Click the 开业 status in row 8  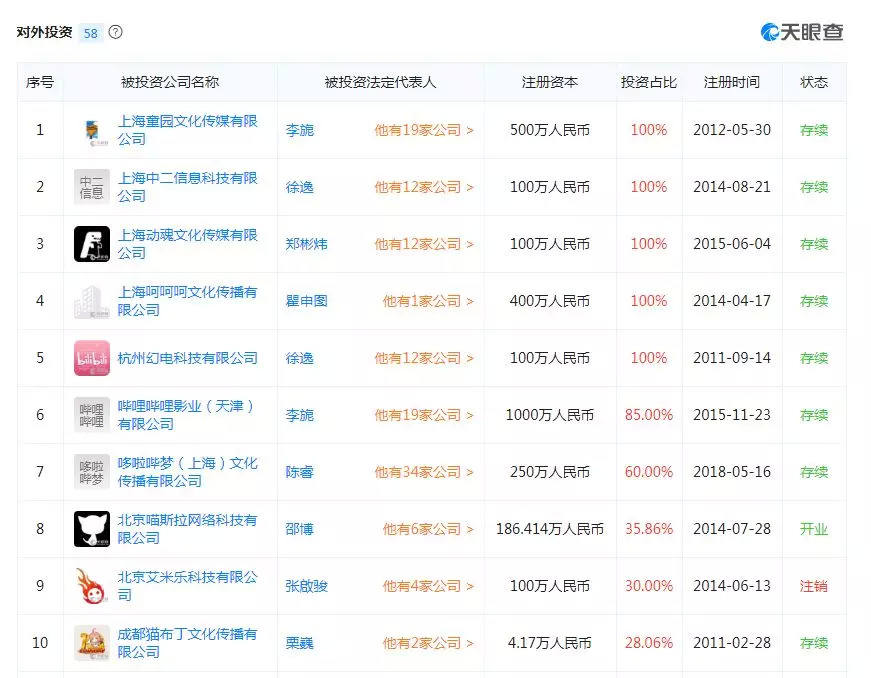pos(814,529)
